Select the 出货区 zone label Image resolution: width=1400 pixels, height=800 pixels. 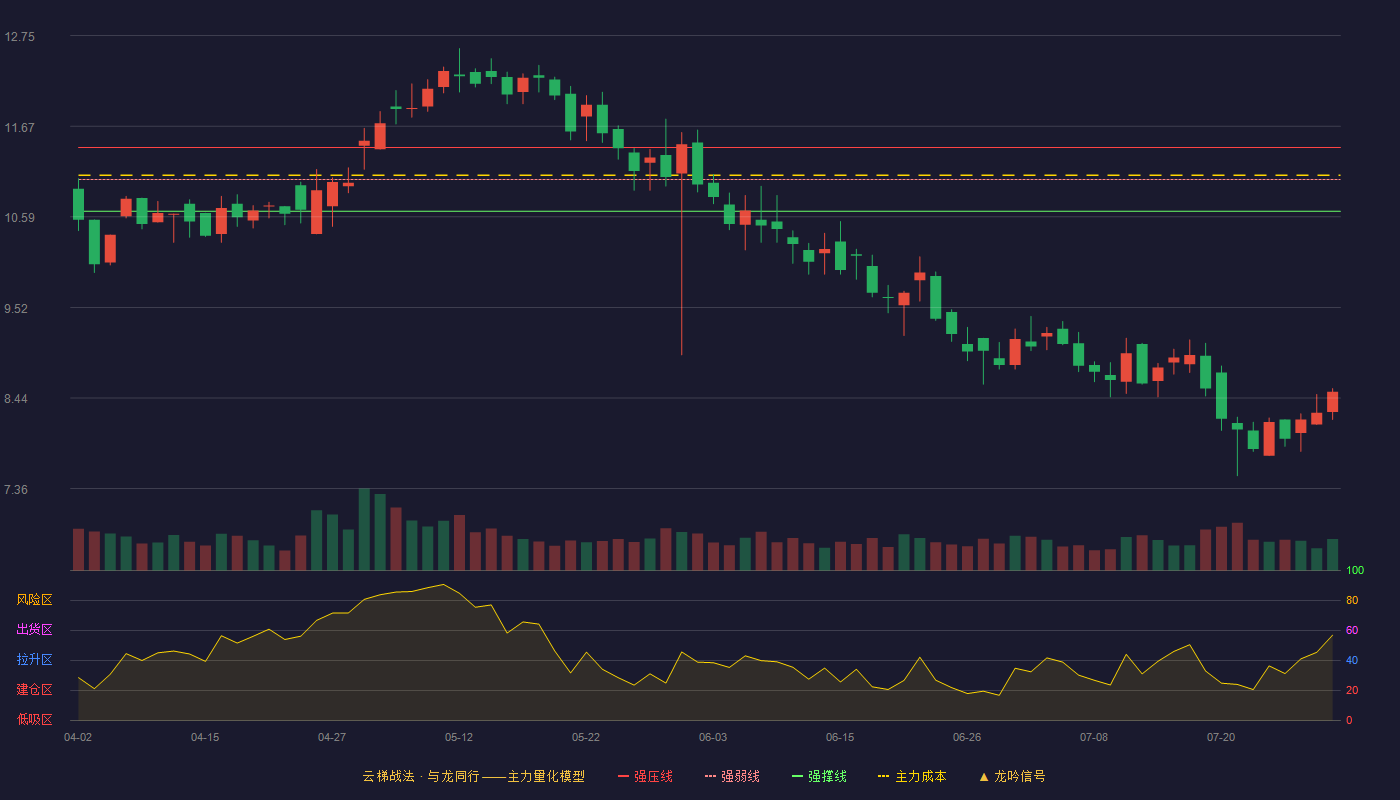[x=34, y=630]
